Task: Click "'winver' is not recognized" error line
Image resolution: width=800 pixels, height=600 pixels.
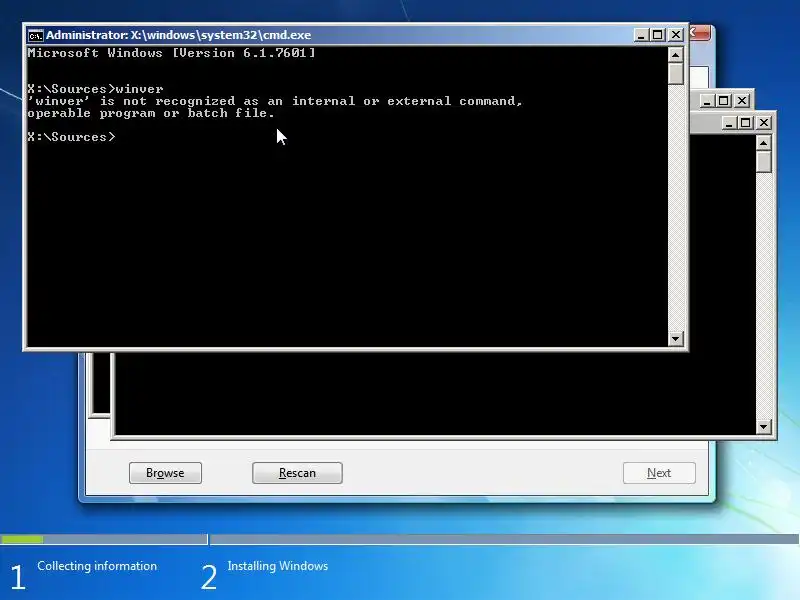Action: tap(276, 101)
